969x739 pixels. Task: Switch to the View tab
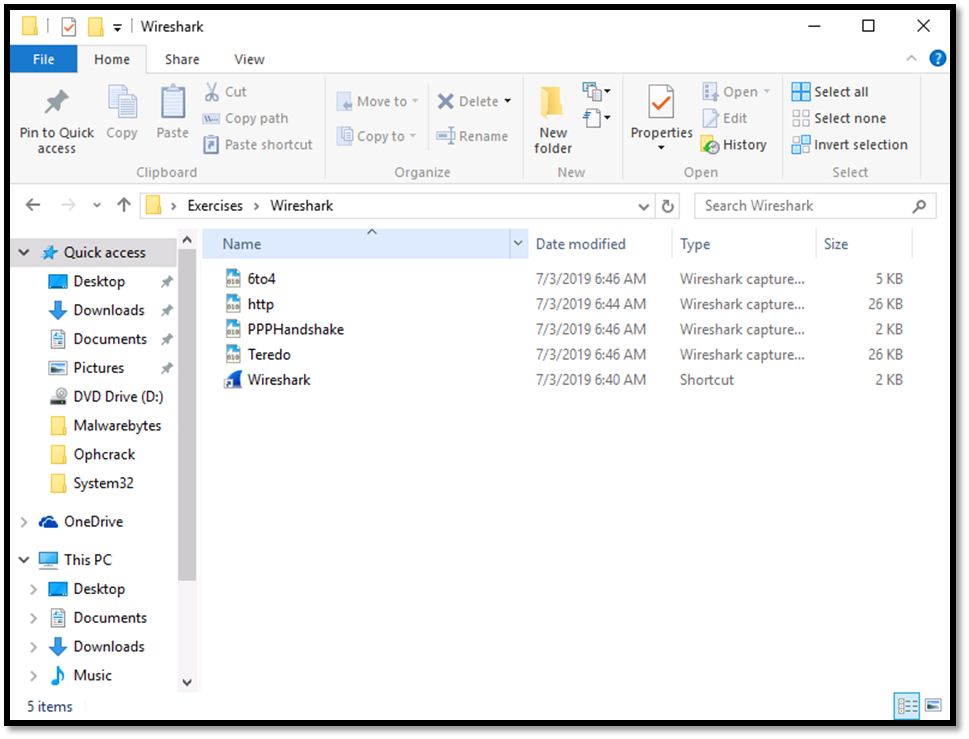pos(249,59)
